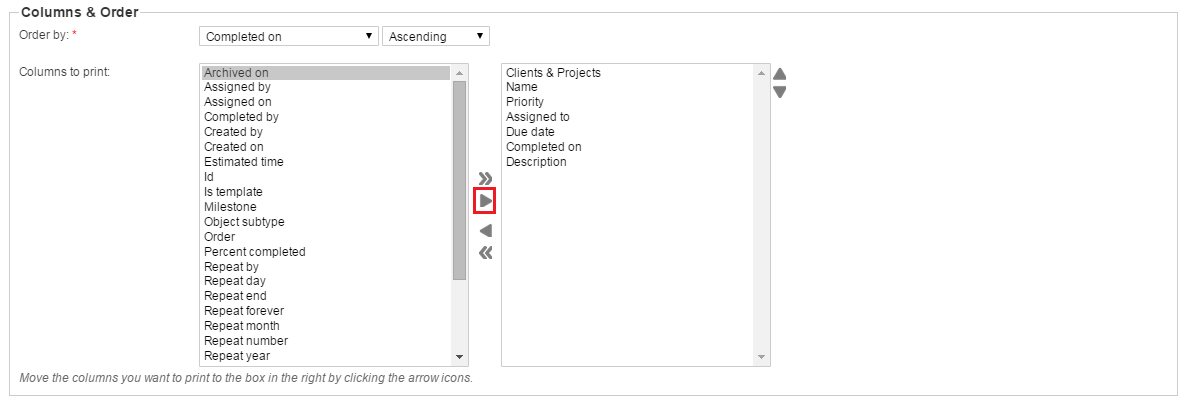Select 'Description' in the right list
The width and height of the screenshot is (1187, 409).
(x=536, y=162)
